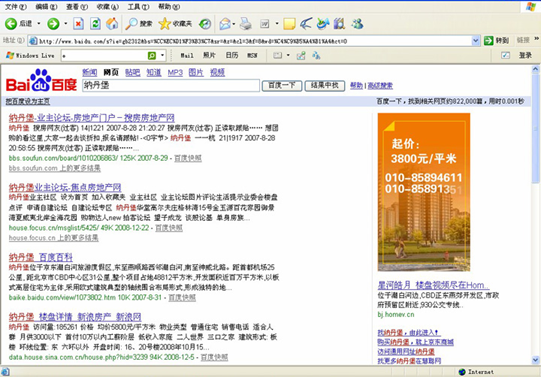Open the 星河皓月 楼盘视频 ad link
The image size is (541, 377).
pos(433,285)
